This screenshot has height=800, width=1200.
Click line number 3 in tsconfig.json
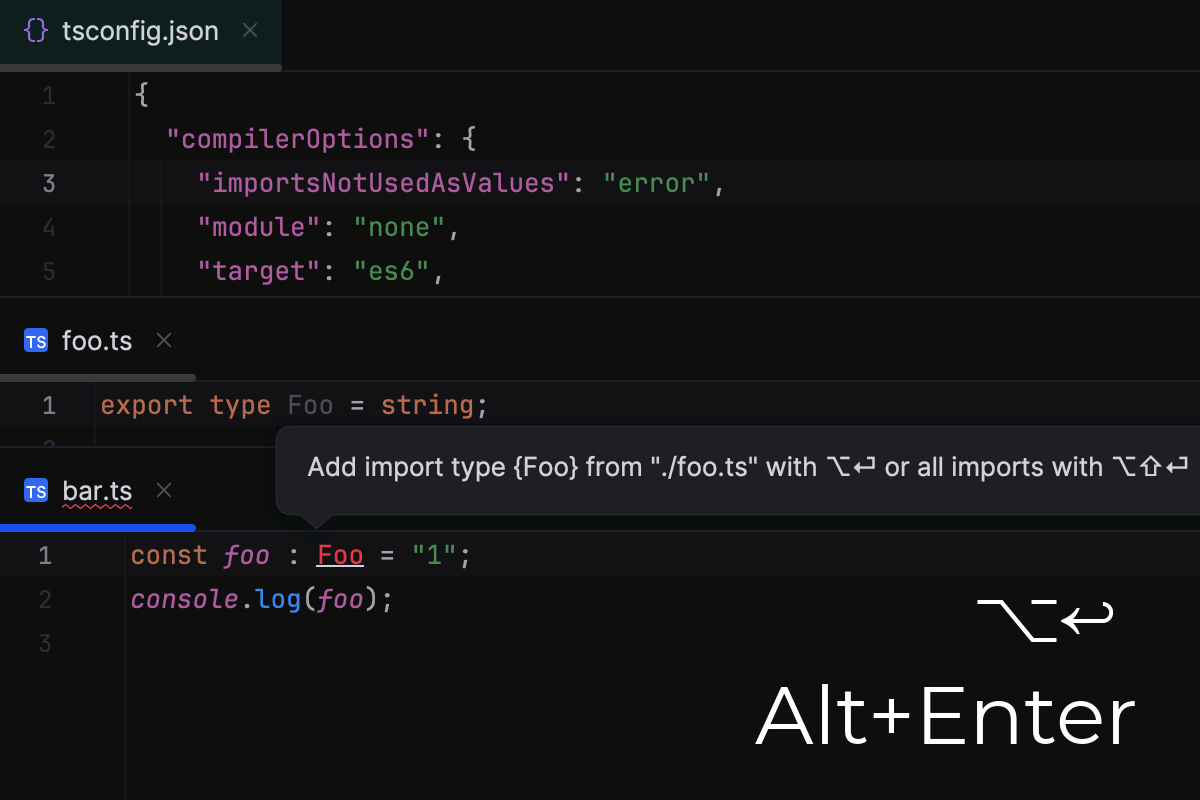pos(48,182)
